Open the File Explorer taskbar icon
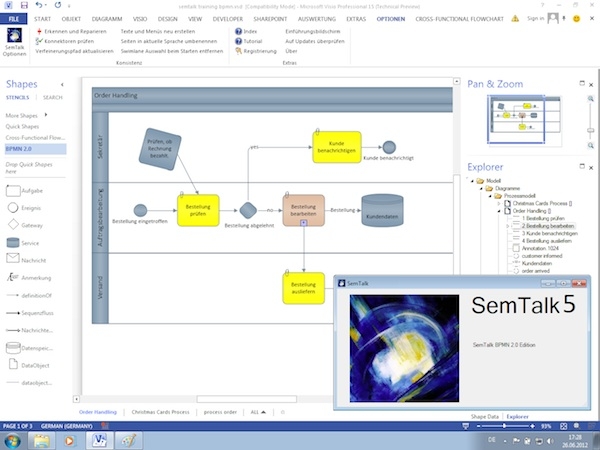The image size is (600, 450). click(x=41, y=440)
